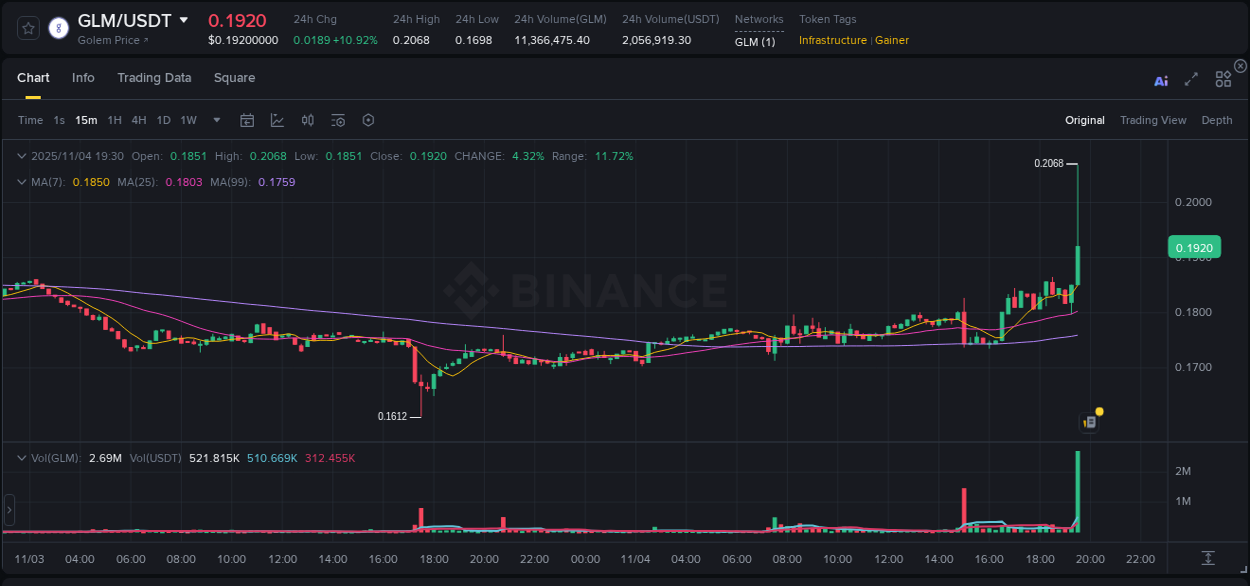The width and height of the screenshot is (1250, 586).
Task: Open the Square tab
Action: click(x=234, y=78)
